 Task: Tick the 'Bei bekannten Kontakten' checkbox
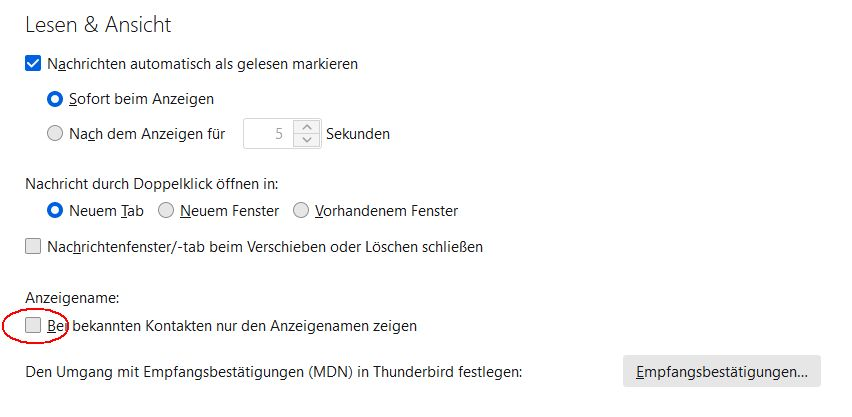click(x=33, y=325)
